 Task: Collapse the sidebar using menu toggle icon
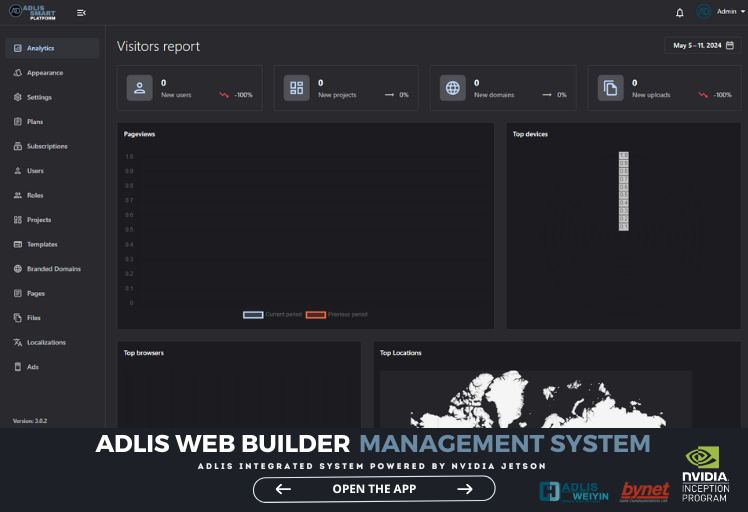(81, 12)
